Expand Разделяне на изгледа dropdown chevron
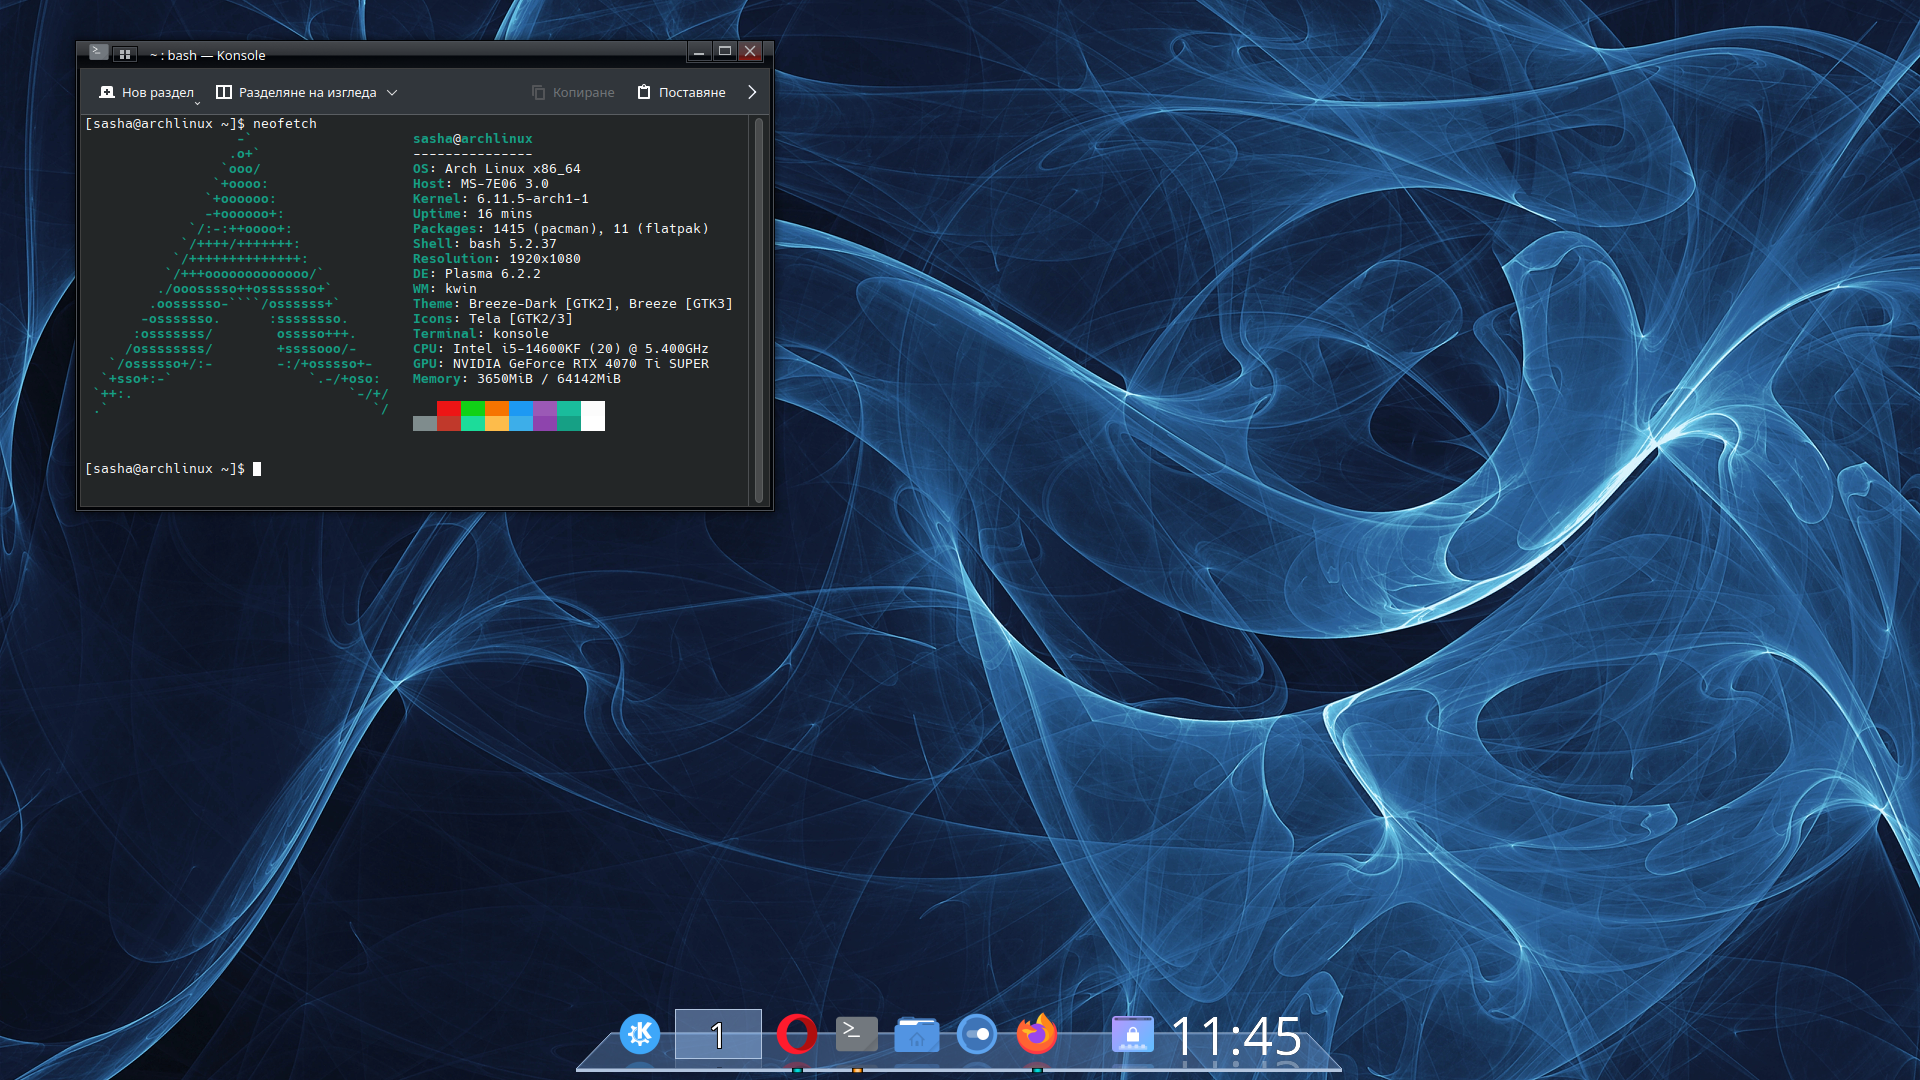 coord(392,92)
